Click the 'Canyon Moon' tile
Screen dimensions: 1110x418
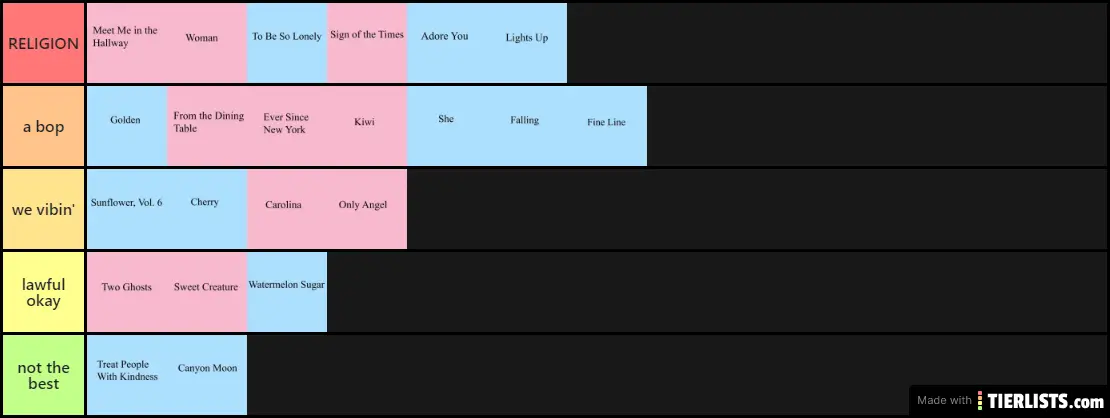coord(207,375)
